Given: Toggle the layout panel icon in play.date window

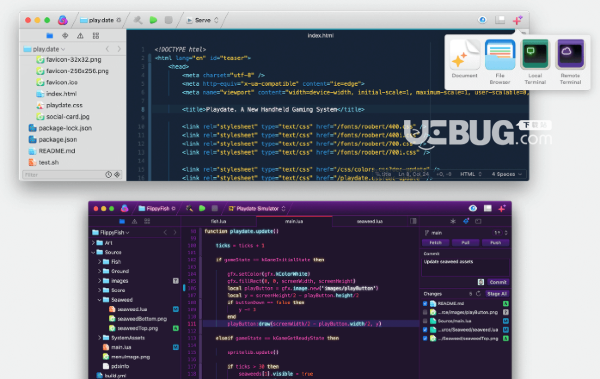Looking at the screenshot, I should (500, 20).
